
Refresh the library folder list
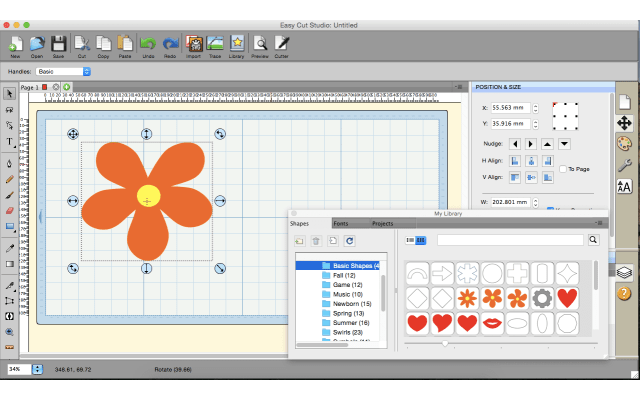click(x=350, y=241)
